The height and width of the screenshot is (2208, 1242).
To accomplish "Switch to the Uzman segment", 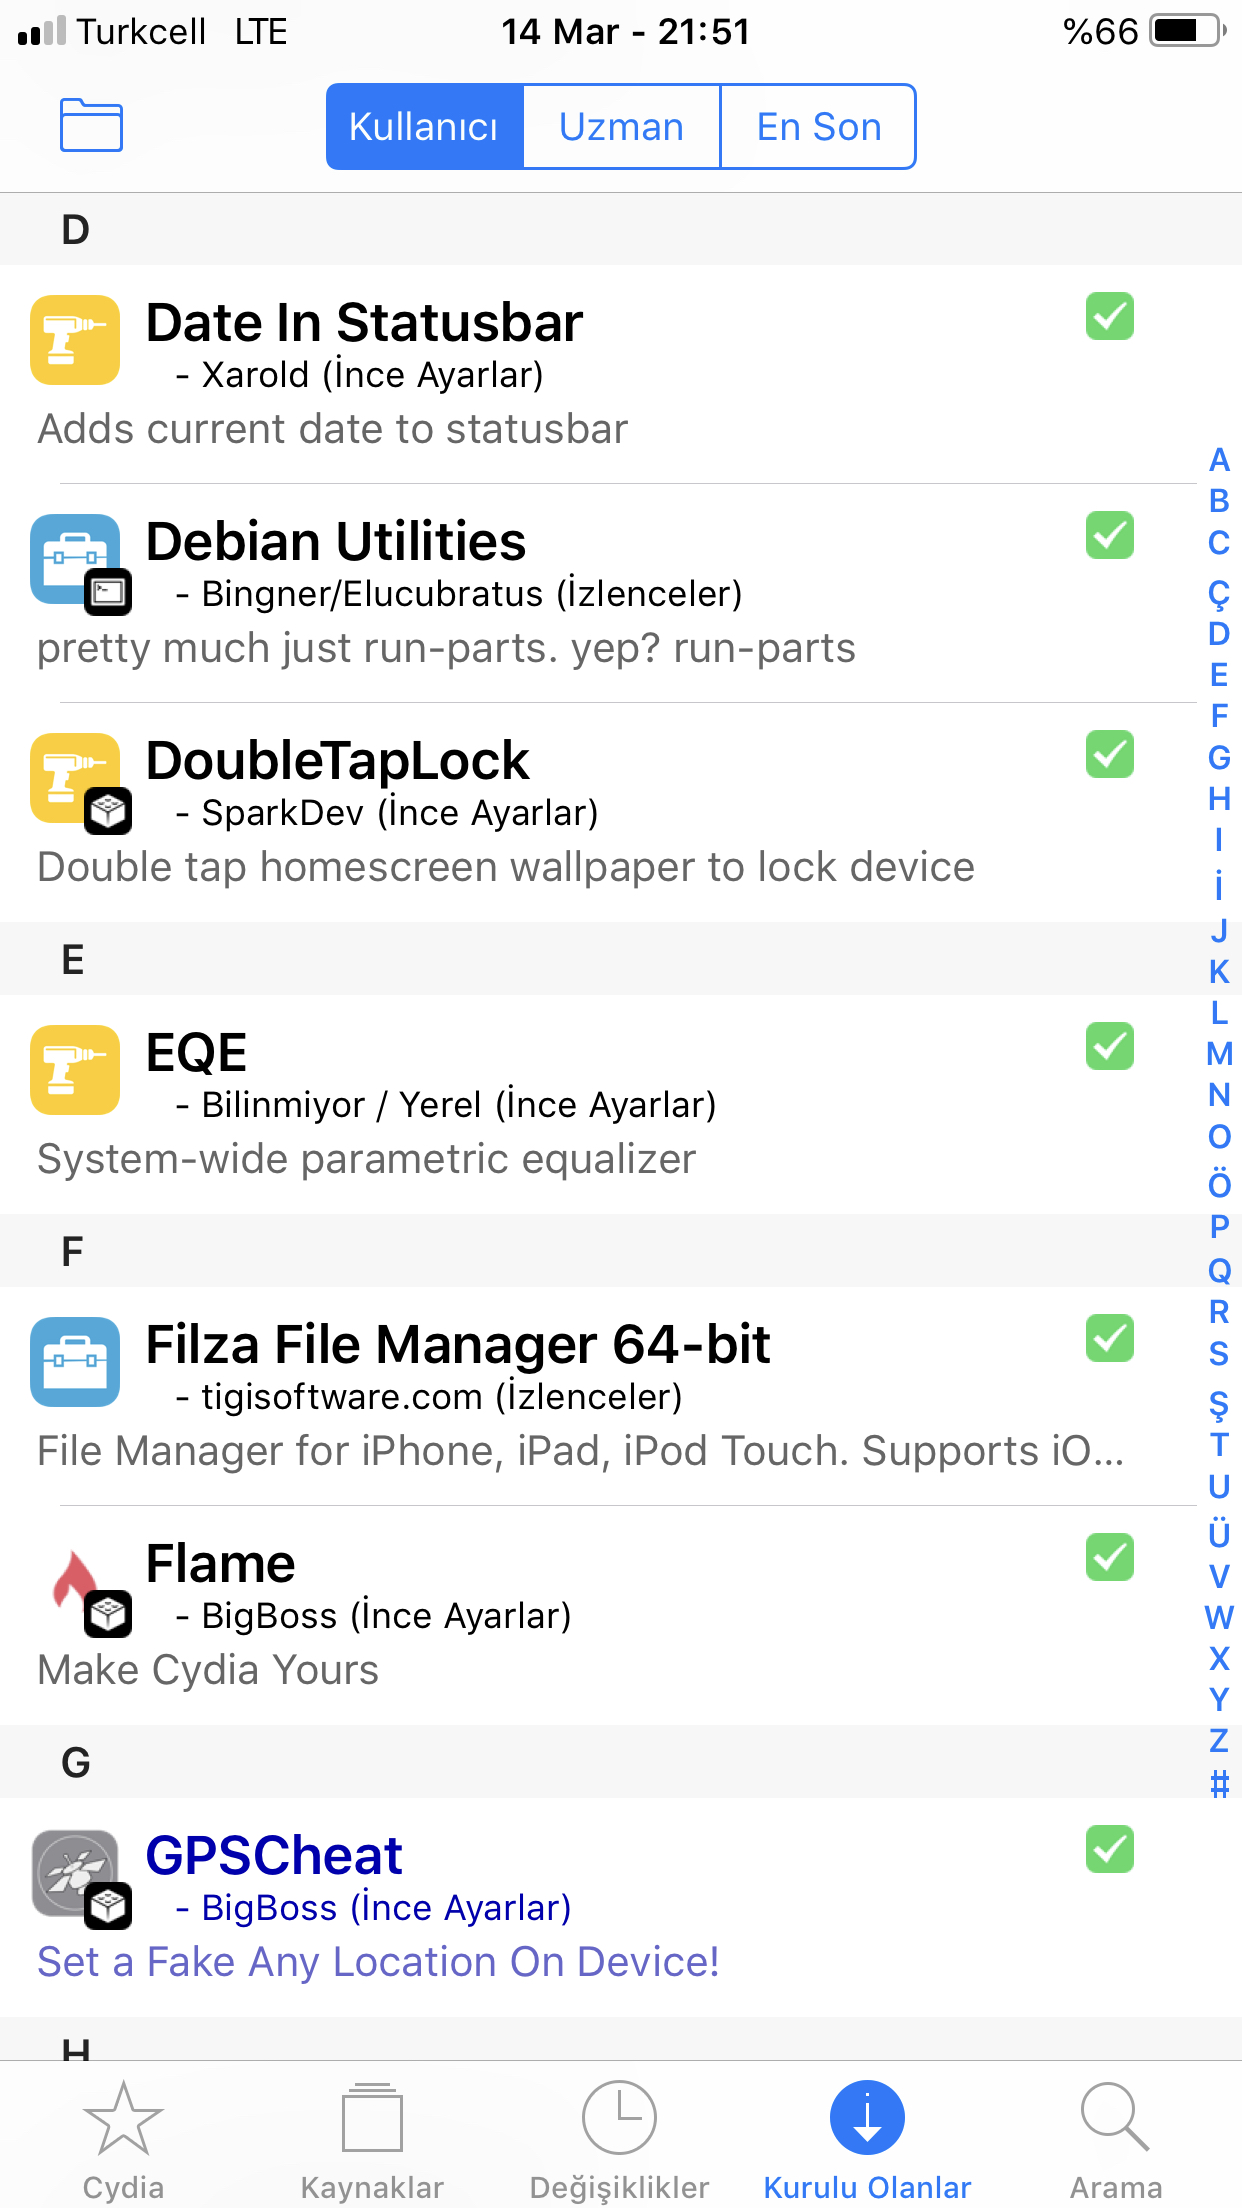I will coord(621,127).
